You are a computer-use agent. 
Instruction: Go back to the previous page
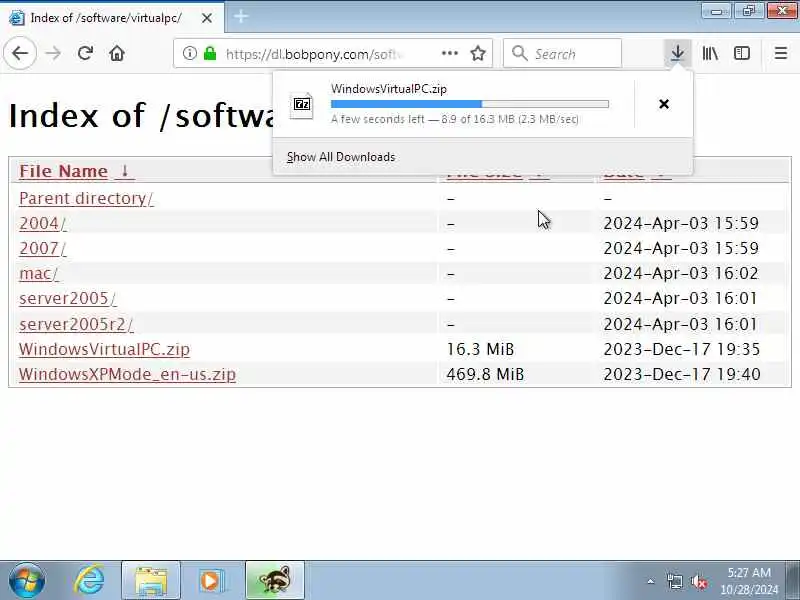(x=20, y=53)
